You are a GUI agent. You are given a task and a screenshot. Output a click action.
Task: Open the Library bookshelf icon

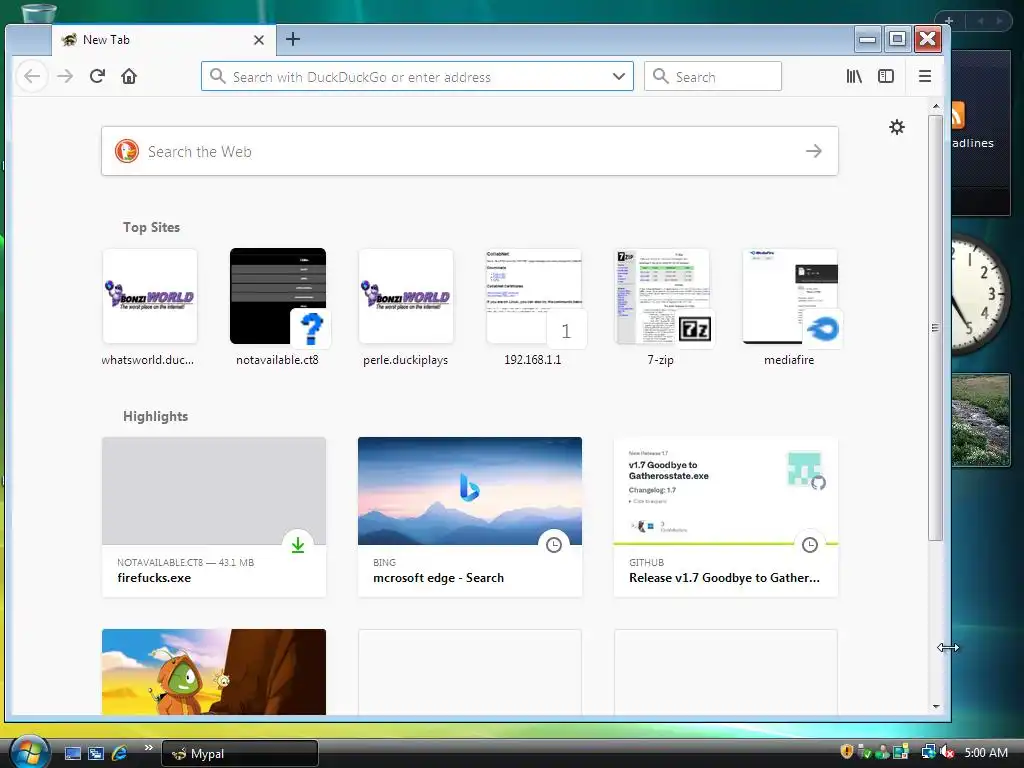point(854,76)
